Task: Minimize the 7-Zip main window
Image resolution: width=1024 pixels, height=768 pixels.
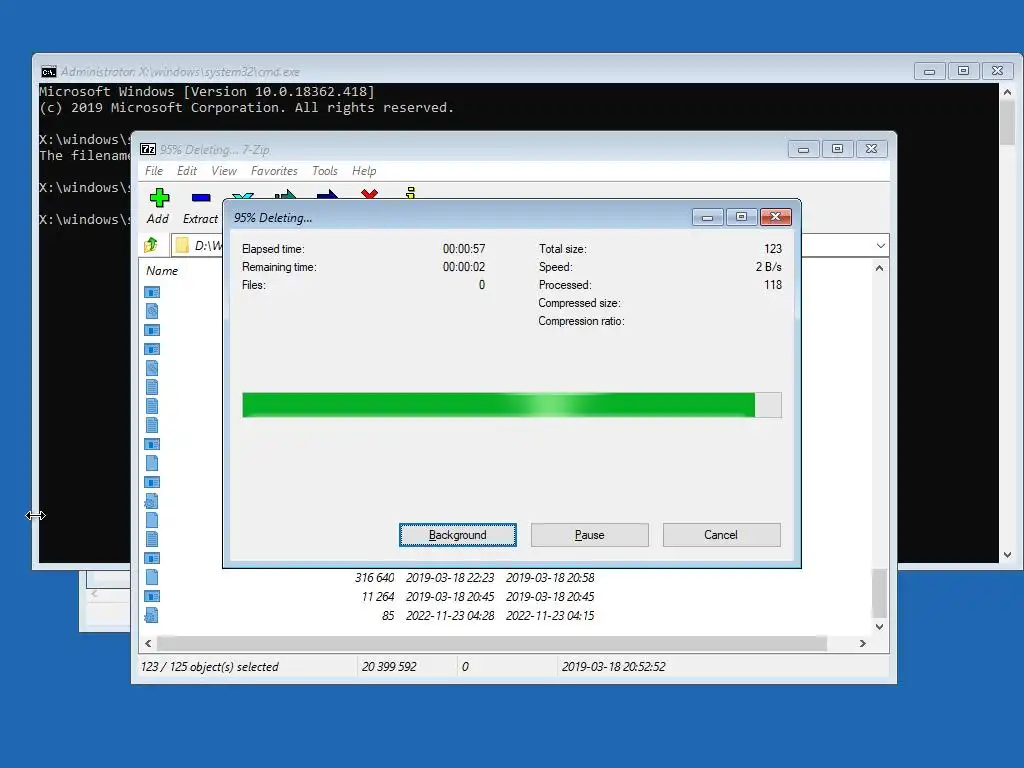Action: click(803, 149)
